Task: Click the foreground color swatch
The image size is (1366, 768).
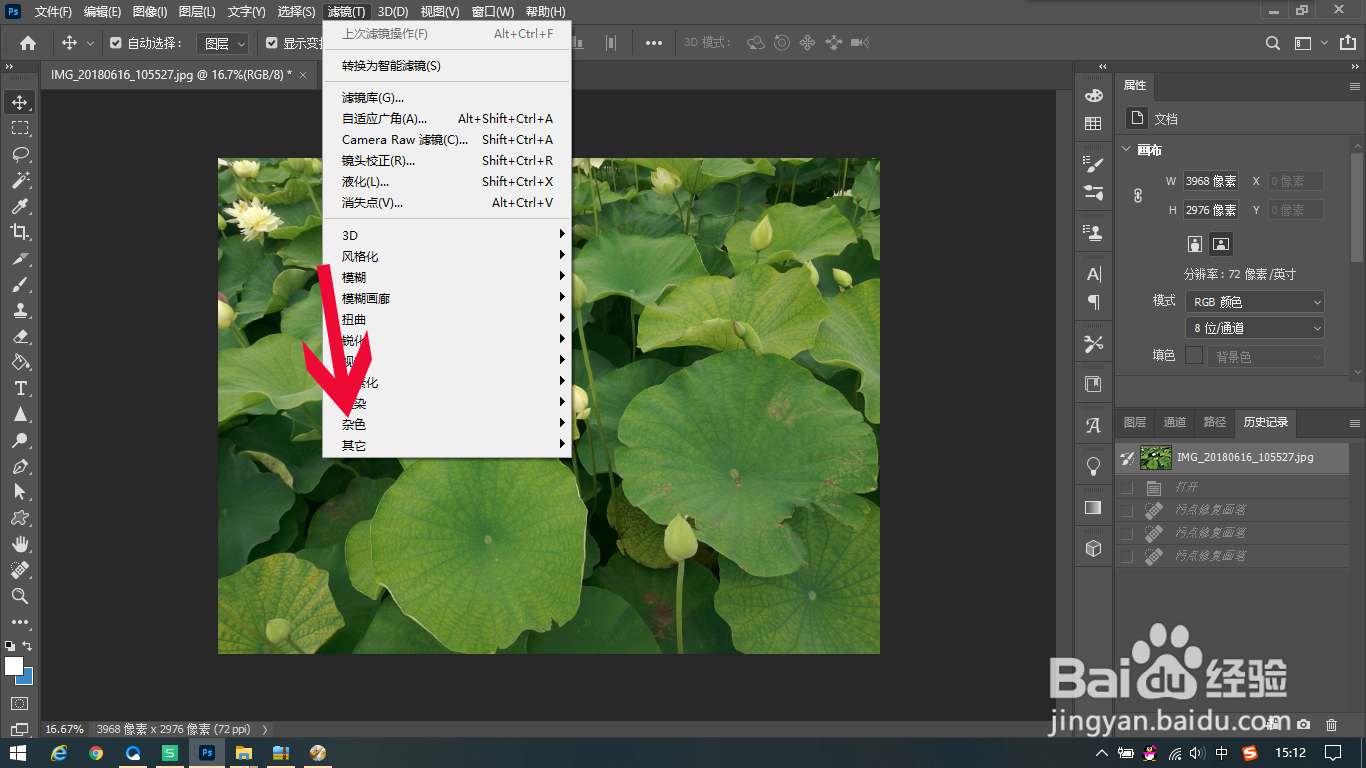Action: tap(13, 665)
